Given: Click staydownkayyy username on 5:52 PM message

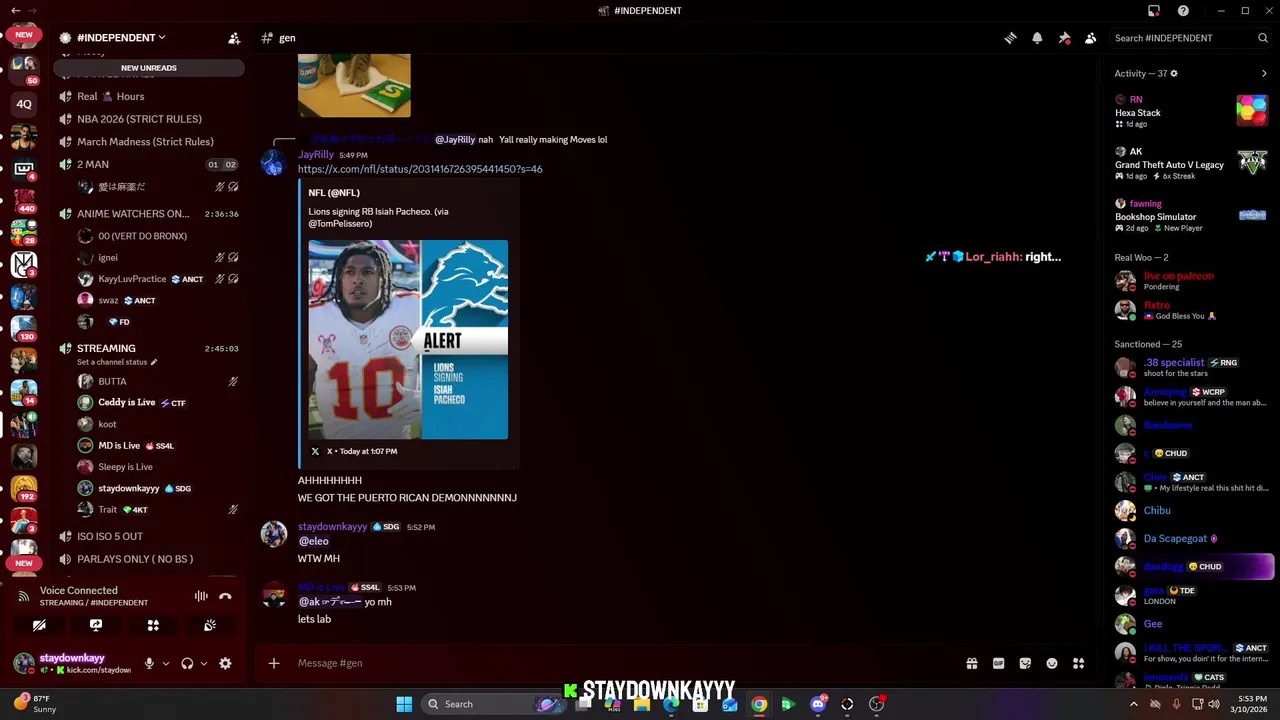Looking at the screenshot, I should click(333, 527).
